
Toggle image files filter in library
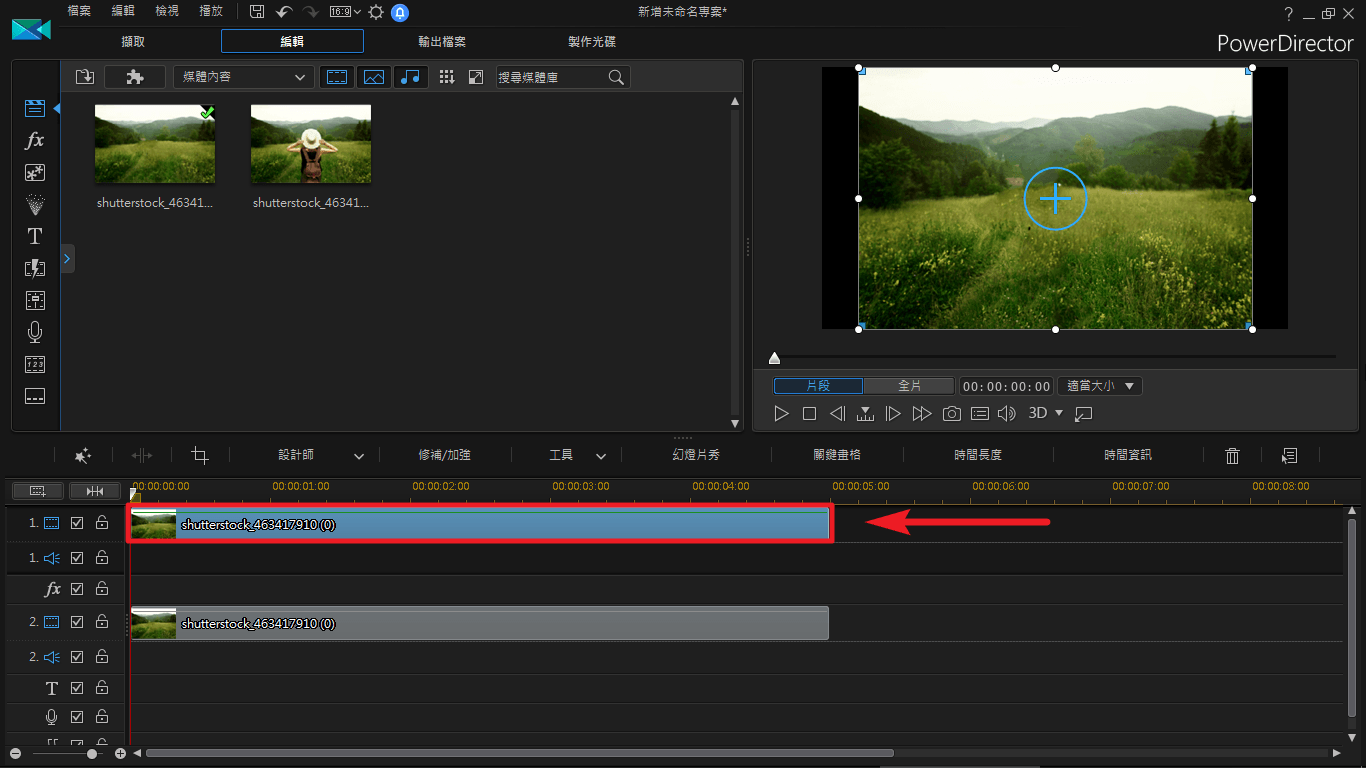374,77
